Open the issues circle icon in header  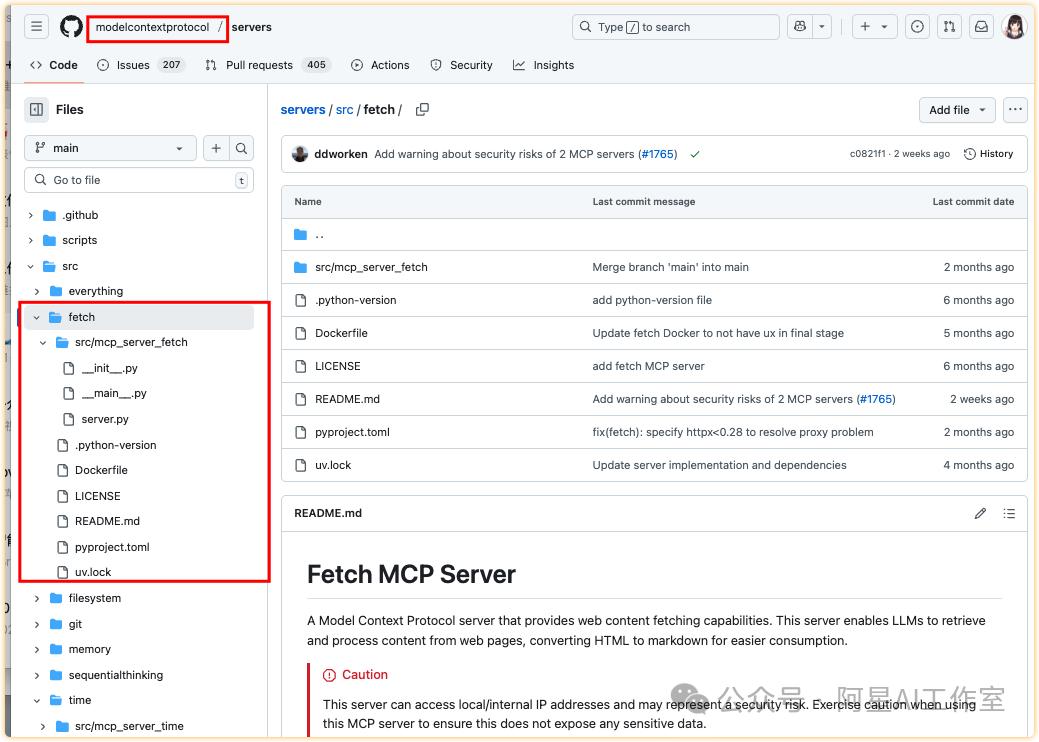click(917, 27)
